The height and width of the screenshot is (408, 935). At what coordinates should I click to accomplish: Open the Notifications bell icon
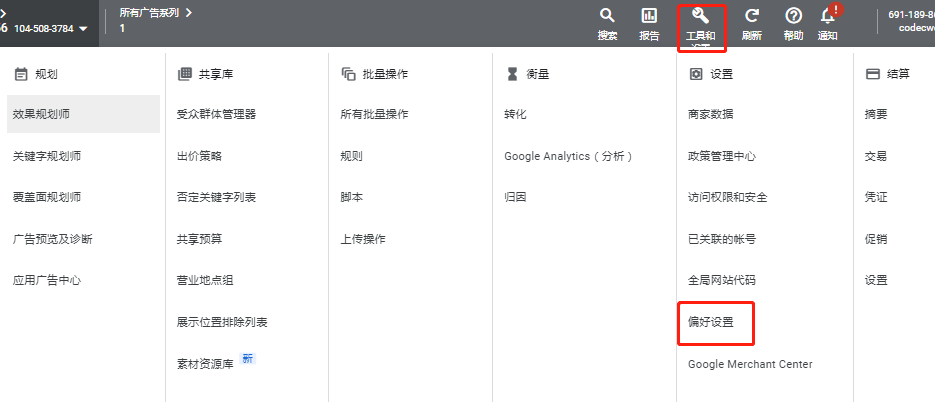pyautogui.click(x=827, y=16)
